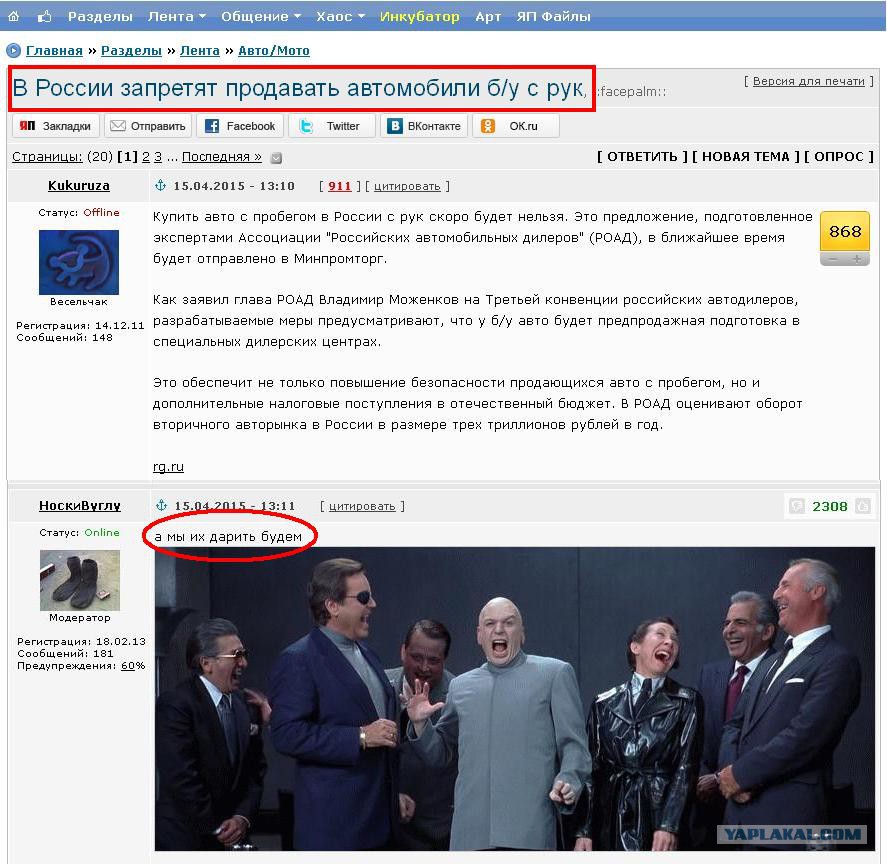
Task: Expand the Общение dropdown menu
Action: click(x=260, y=16)
